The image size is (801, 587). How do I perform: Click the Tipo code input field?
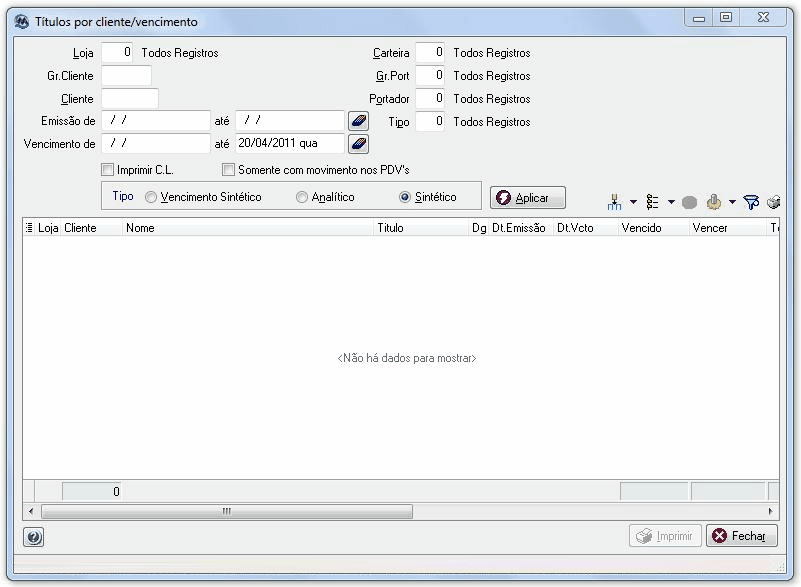click(430, 122)
